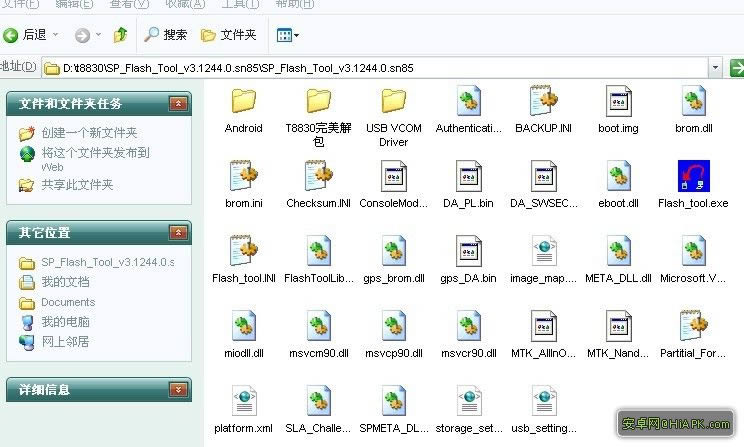Click the 创建一个新文件夹 link
The width and height of the screenshot is (744, 447).
[x=88, y=133]
